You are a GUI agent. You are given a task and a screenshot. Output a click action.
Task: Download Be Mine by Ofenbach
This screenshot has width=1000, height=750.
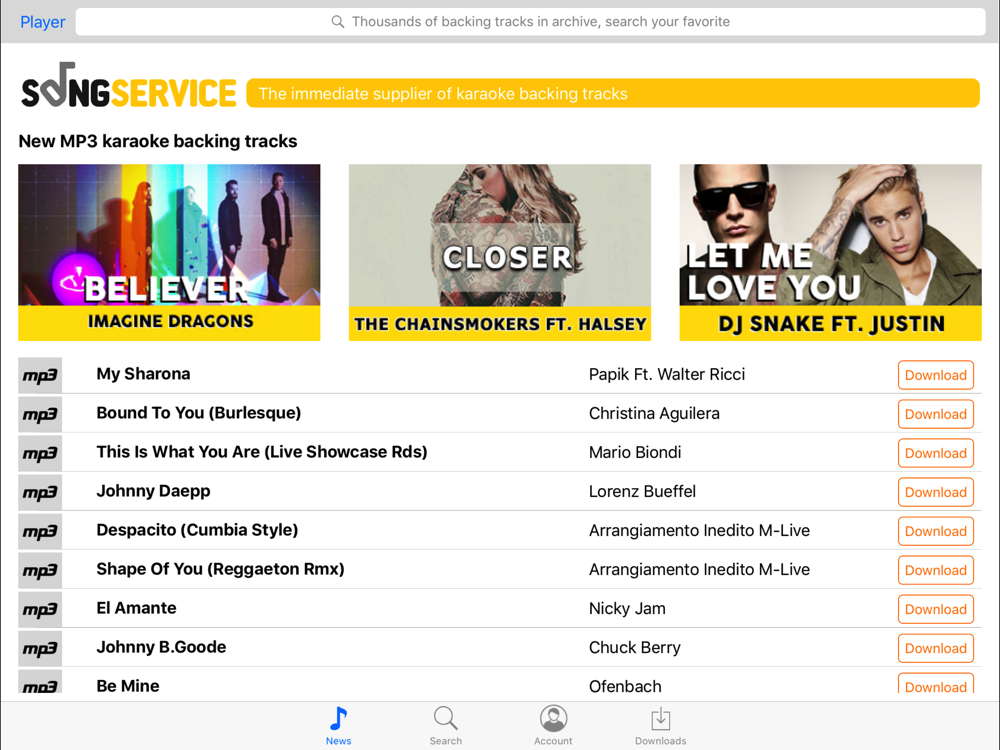936,684
